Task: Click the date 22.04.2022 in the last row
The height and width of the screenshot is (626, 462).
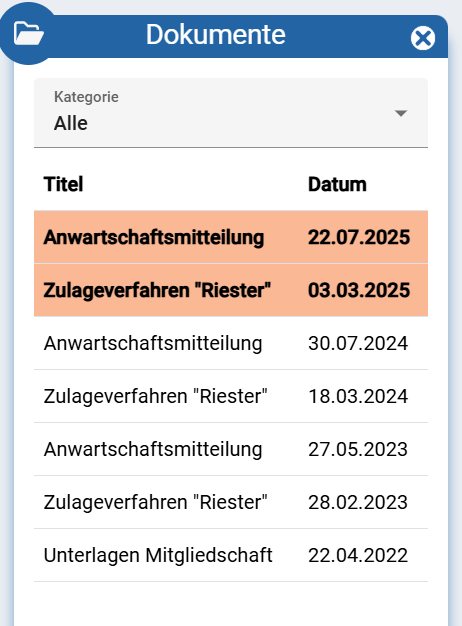Action: coord(358,555)
